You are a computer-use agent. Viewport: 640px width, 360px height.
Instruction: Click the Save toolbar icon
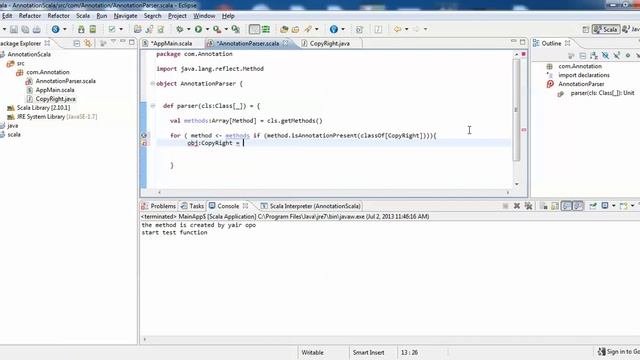click(x=13, y=29)
